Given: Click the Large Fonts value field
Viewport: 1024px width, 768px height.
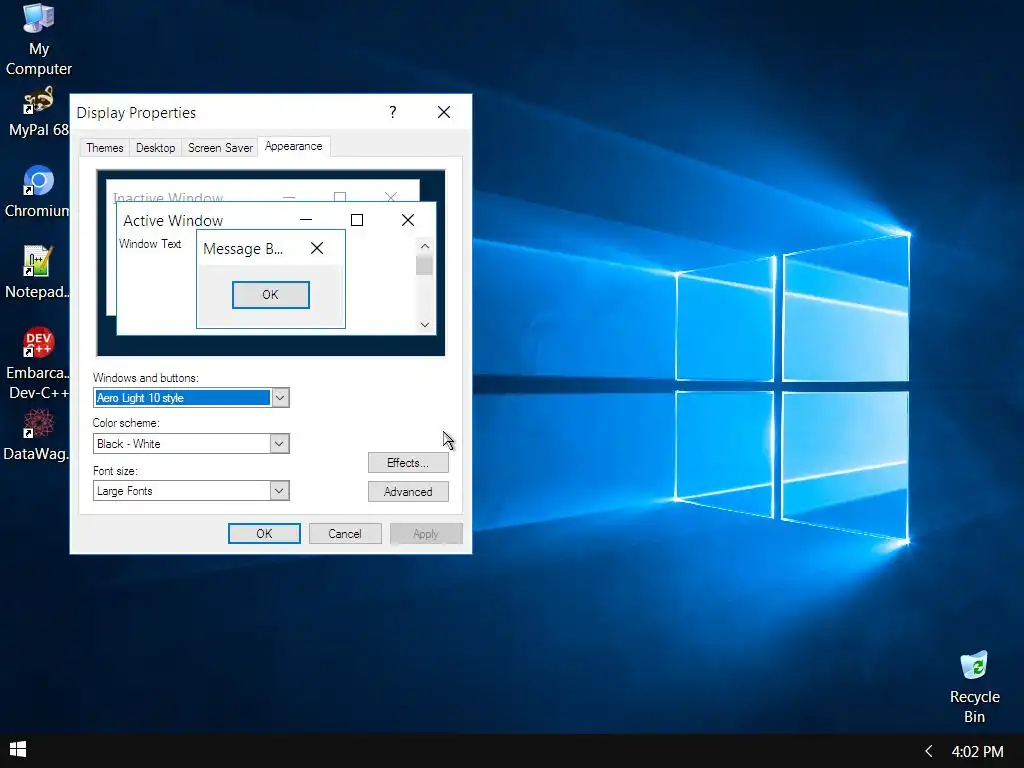Looking at the screenshot, I should pos(182,491).
